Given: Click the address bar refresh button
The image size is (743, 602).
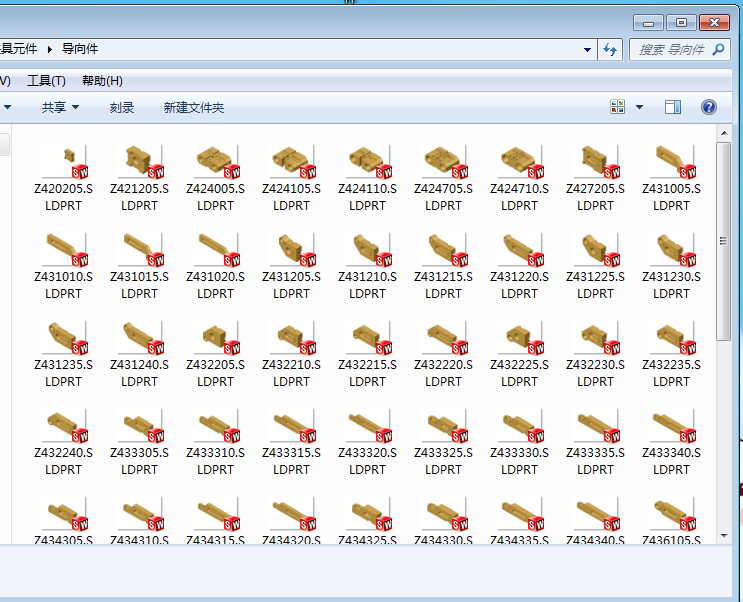Looking at the screenshot, I should (610, 49).
